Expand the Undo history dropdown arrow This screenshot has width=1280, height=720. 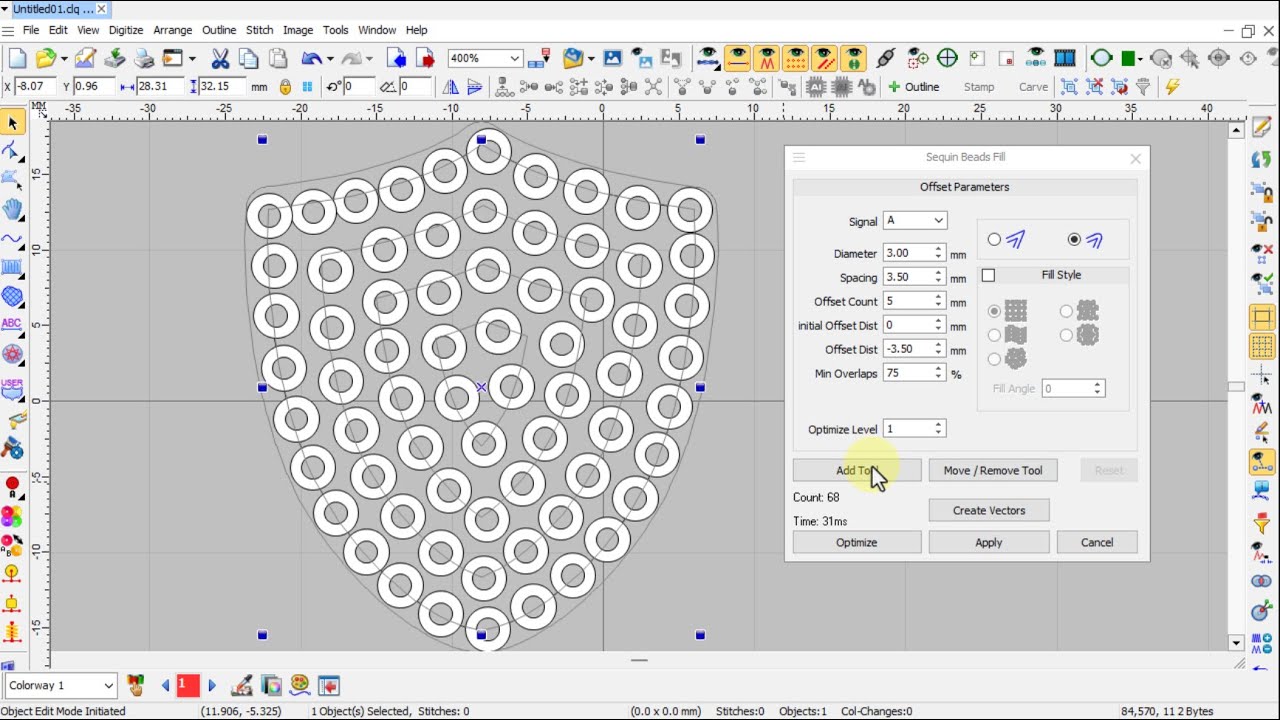point(330,58)
